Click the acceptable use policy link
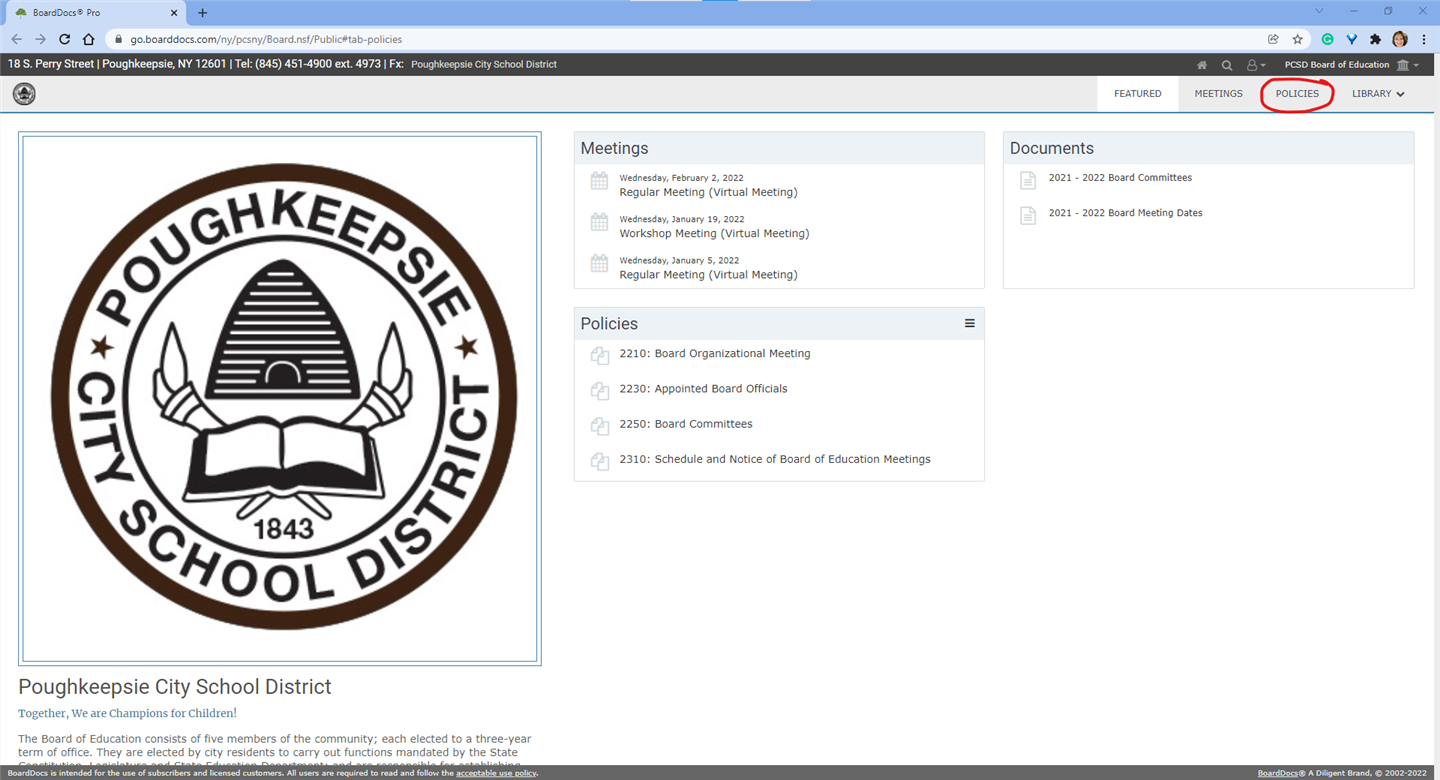 click(496, 773)
